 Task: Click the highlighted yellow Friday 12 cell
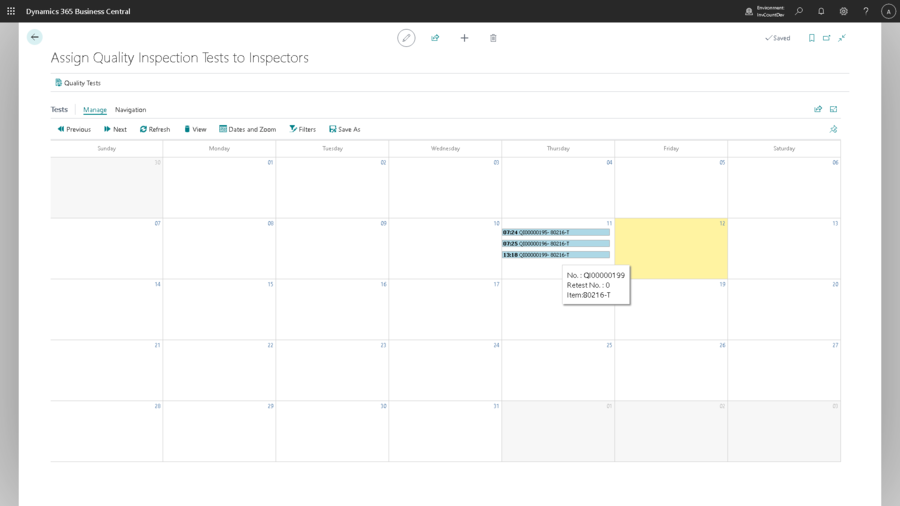coord(671,252)
